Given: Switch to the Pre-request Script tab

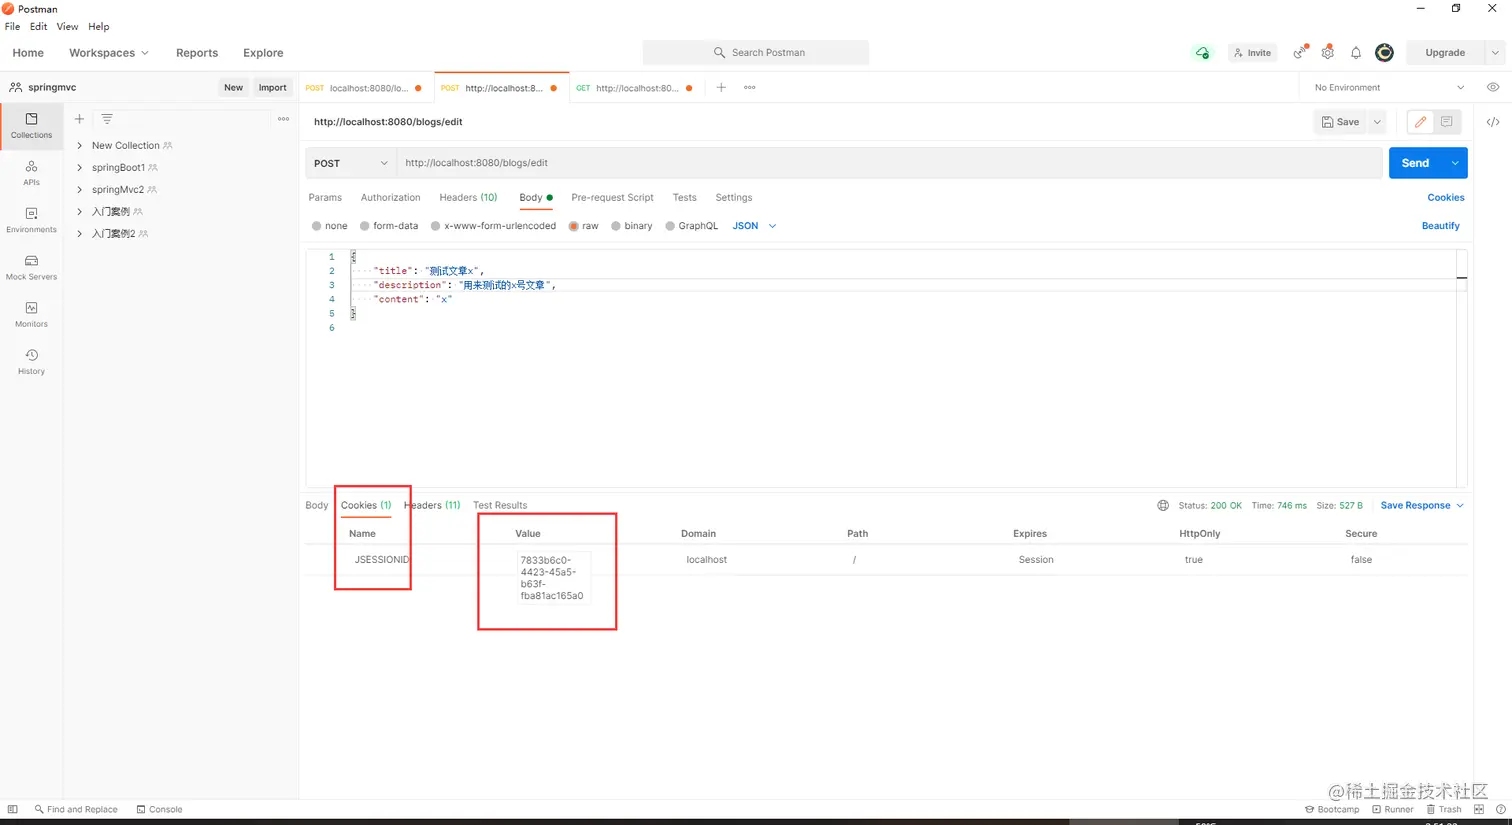Looking at the screenshot, I should click(x=612, y=198).
